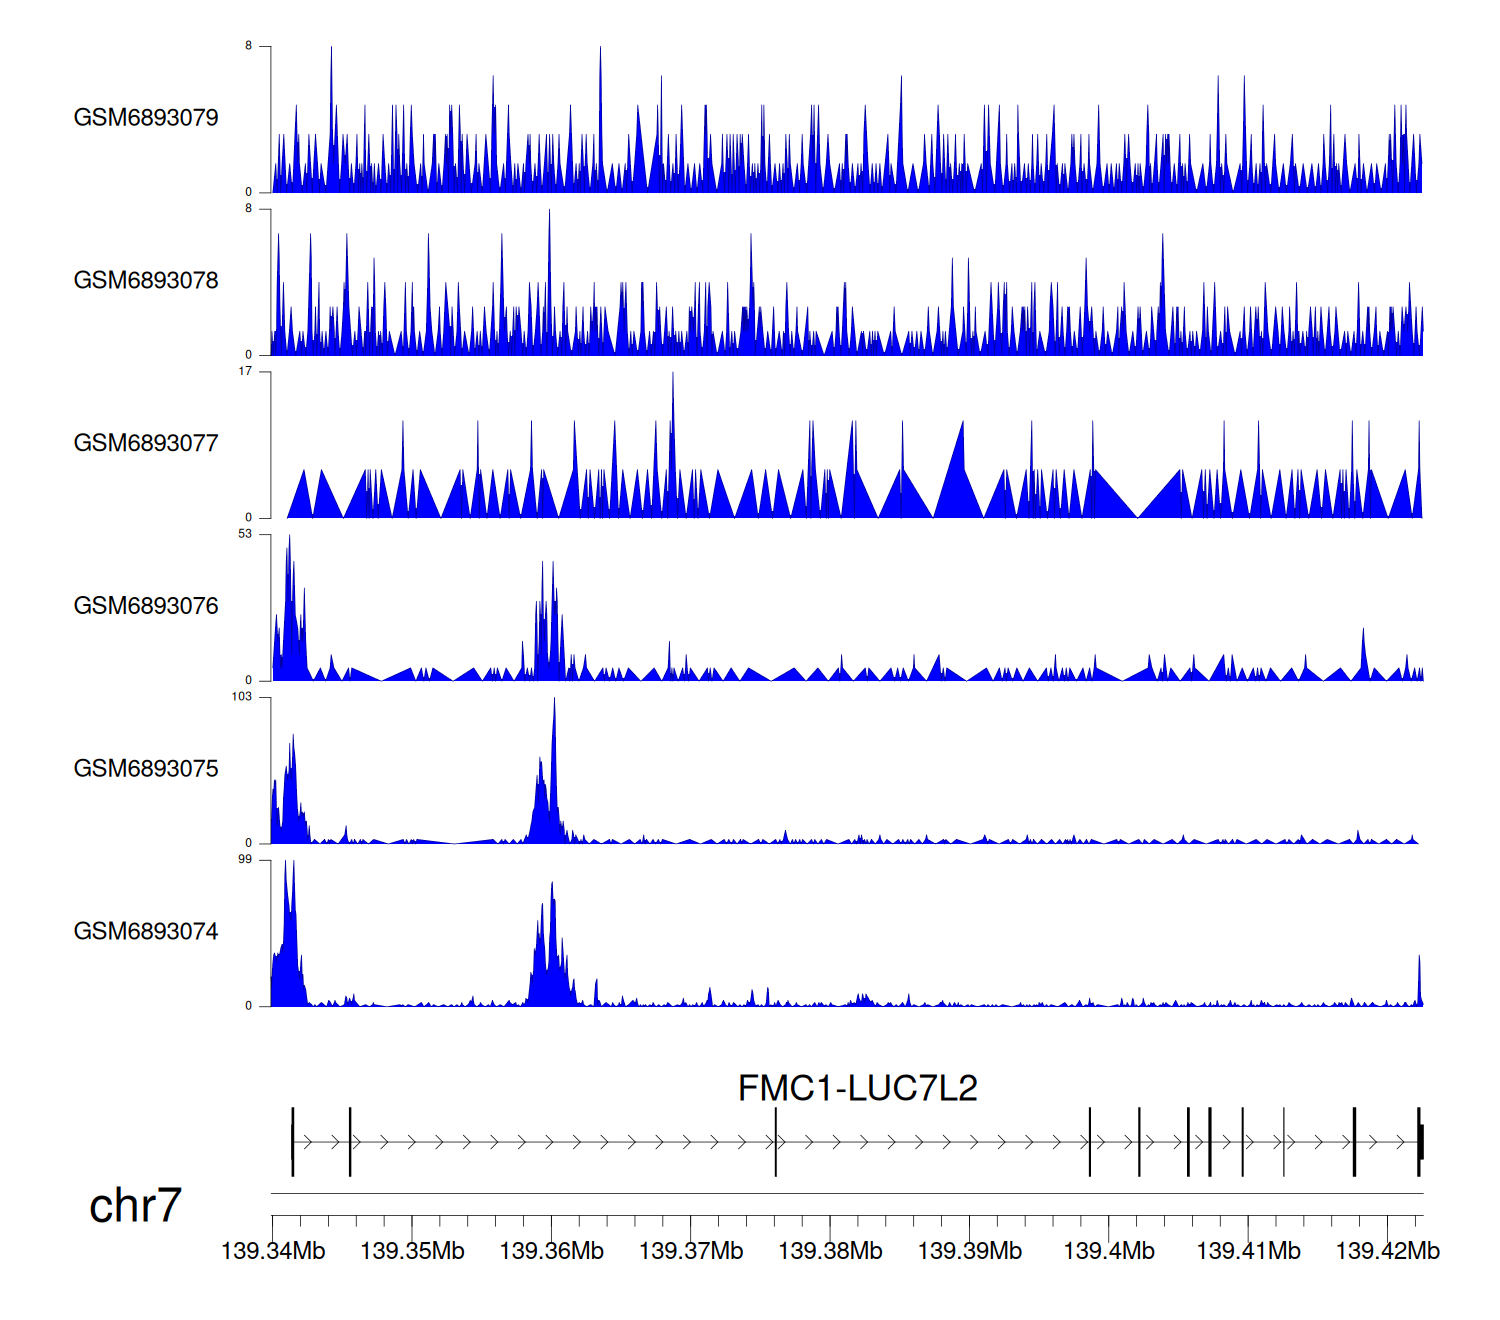Click the y-axis maximum value 53
The width and height of the screenshot is (1500, 1320).
(245, 534)
